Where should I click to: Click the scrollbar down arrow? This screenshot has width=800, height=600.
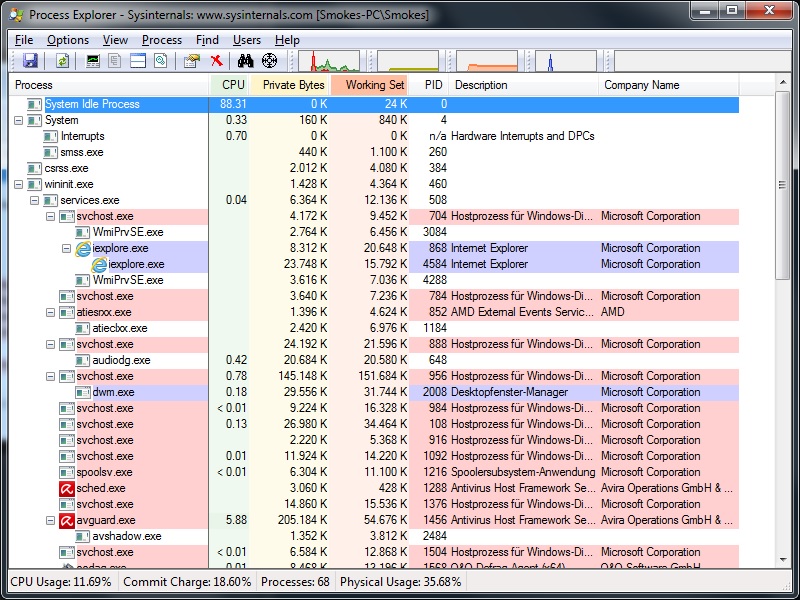point(783,560)
